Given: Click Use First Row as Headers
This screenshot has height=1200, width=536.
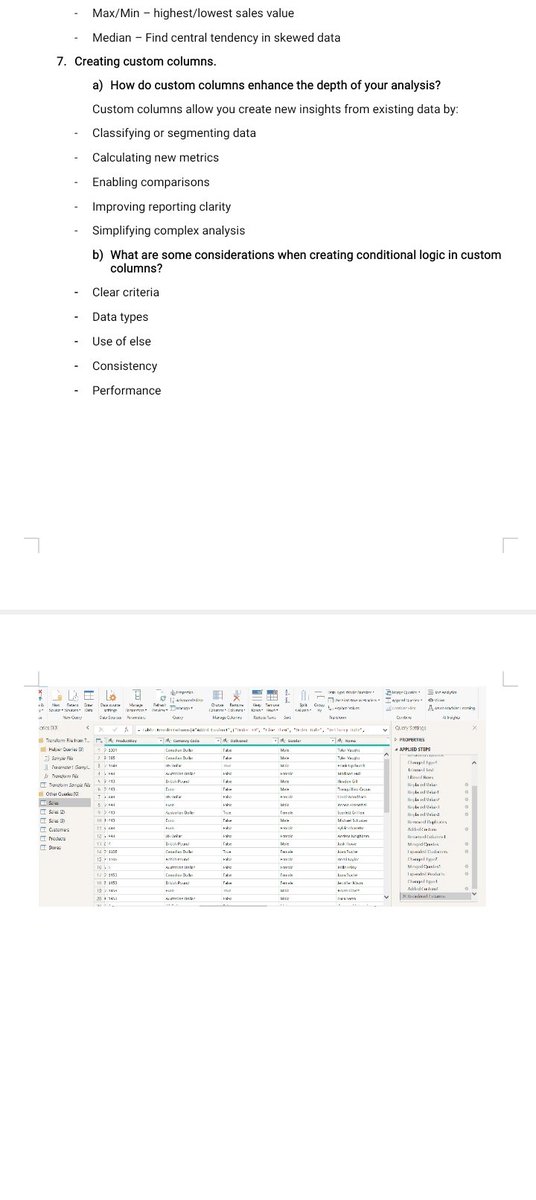Looking at the screenshot, I should pos(353,700).
